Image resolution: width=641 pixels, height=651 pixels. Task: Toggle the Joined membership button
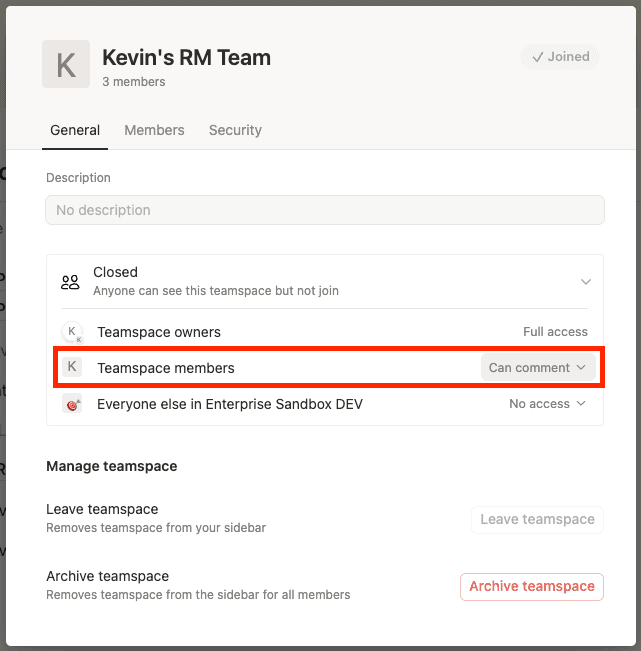coord(560,57)
